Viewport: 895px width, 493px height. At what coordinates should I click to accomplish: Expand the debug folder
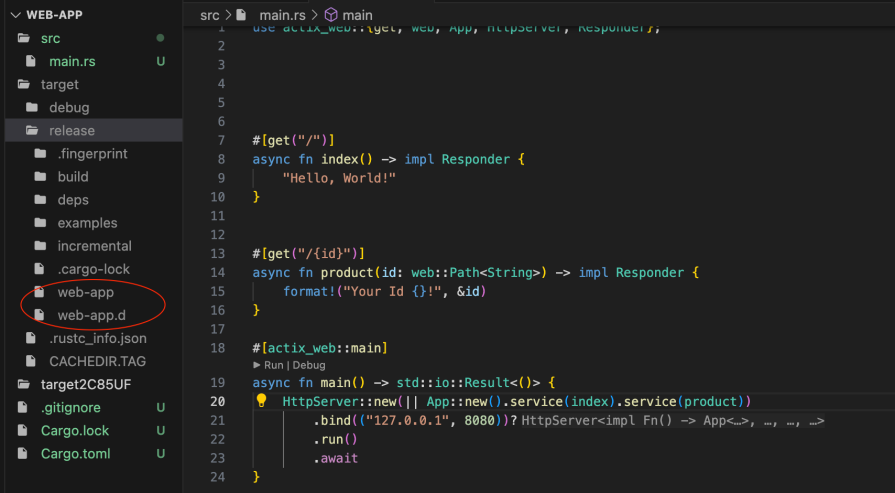(x=68, y=107)
